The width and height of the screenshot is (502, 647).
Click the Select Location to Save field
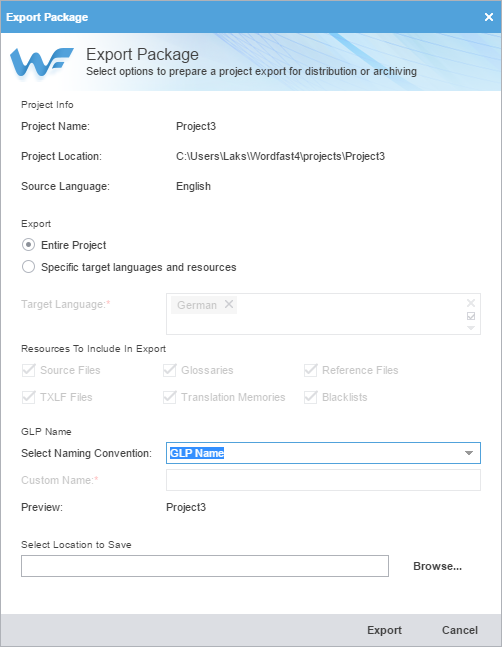(205, 566)
